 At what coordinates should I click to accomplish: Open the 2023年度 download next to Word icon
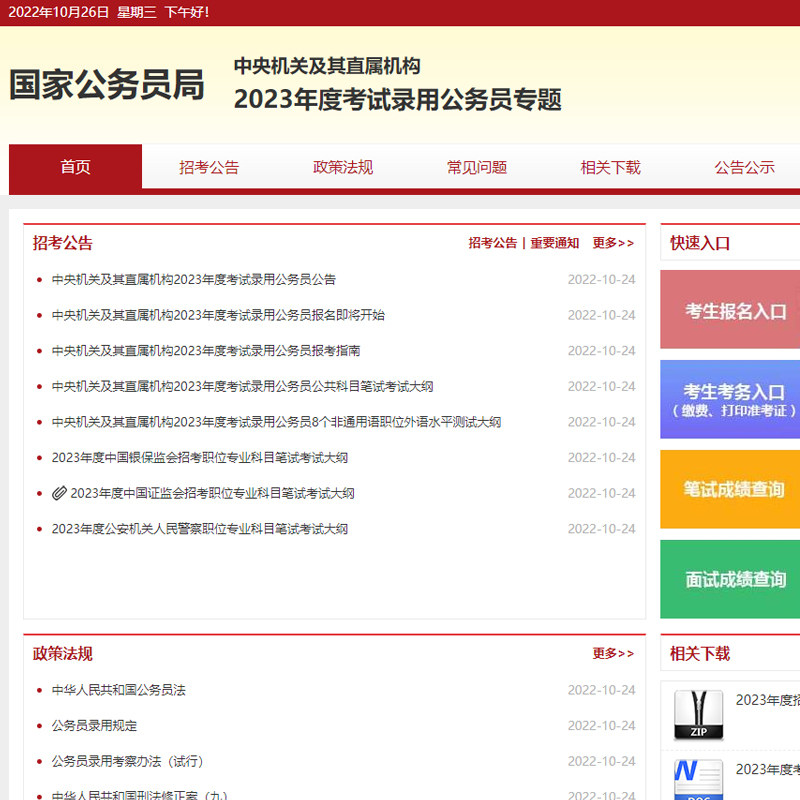coord(768,769)
